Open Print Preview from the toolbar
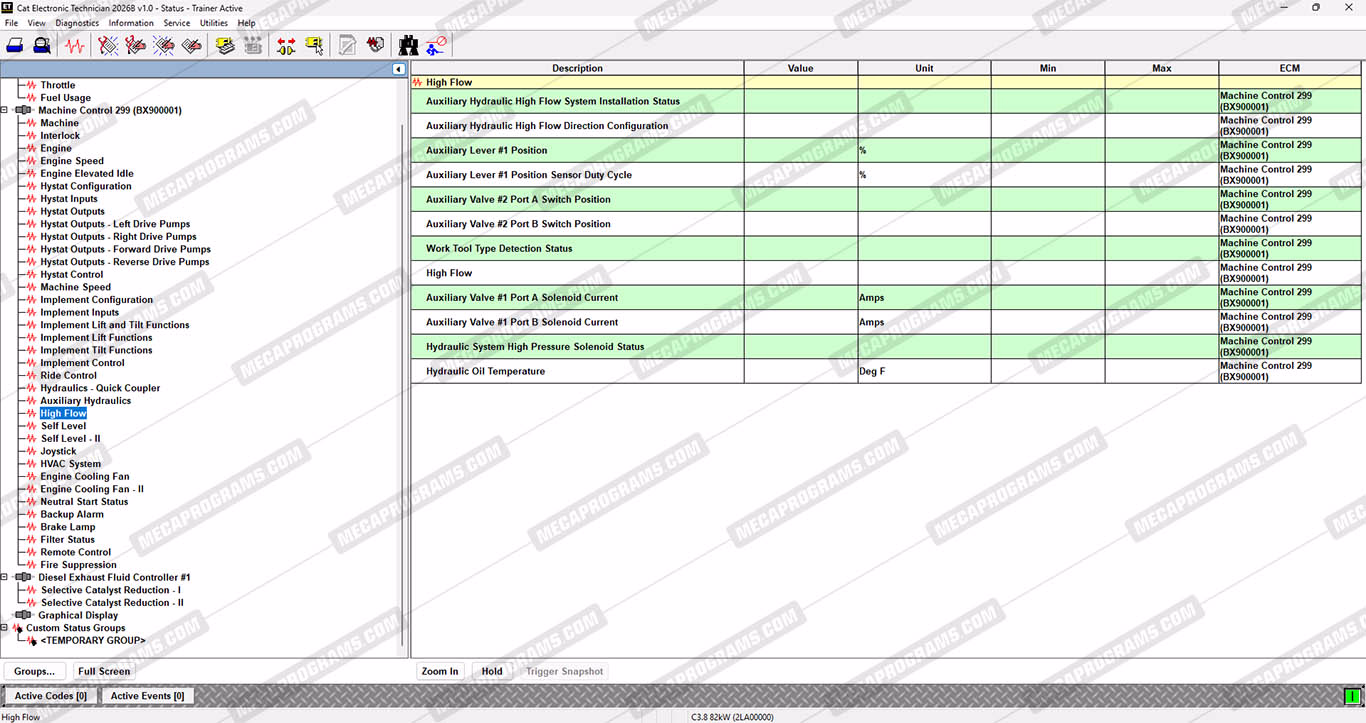Image resolution: width=1366 pixels, height=723 pixels. 42,45
